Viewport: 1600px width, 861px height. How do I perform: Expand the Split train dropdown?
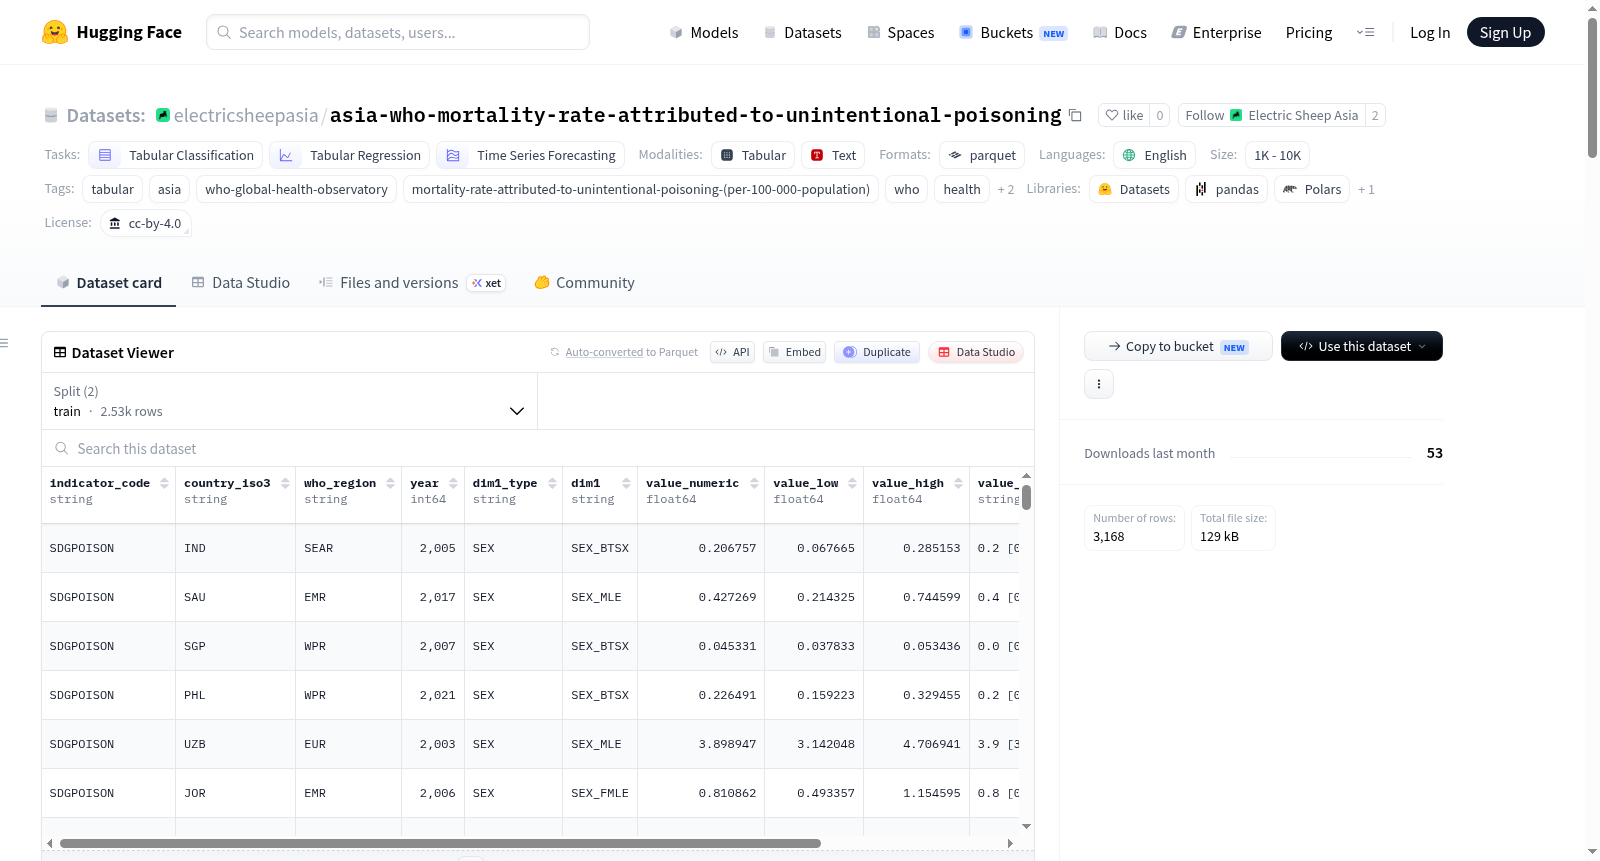289,401
